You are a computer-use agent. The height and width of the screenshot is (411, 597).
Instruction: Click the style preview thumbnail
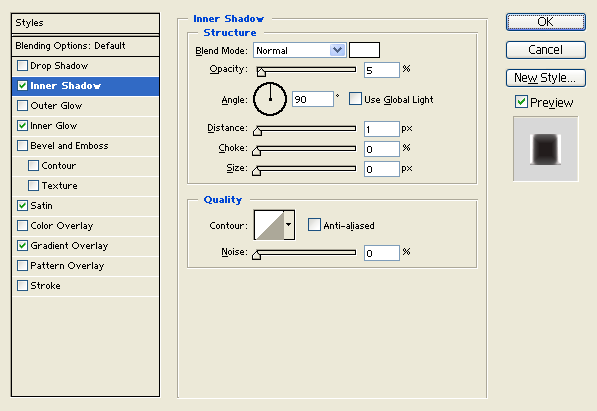point(546,149)
